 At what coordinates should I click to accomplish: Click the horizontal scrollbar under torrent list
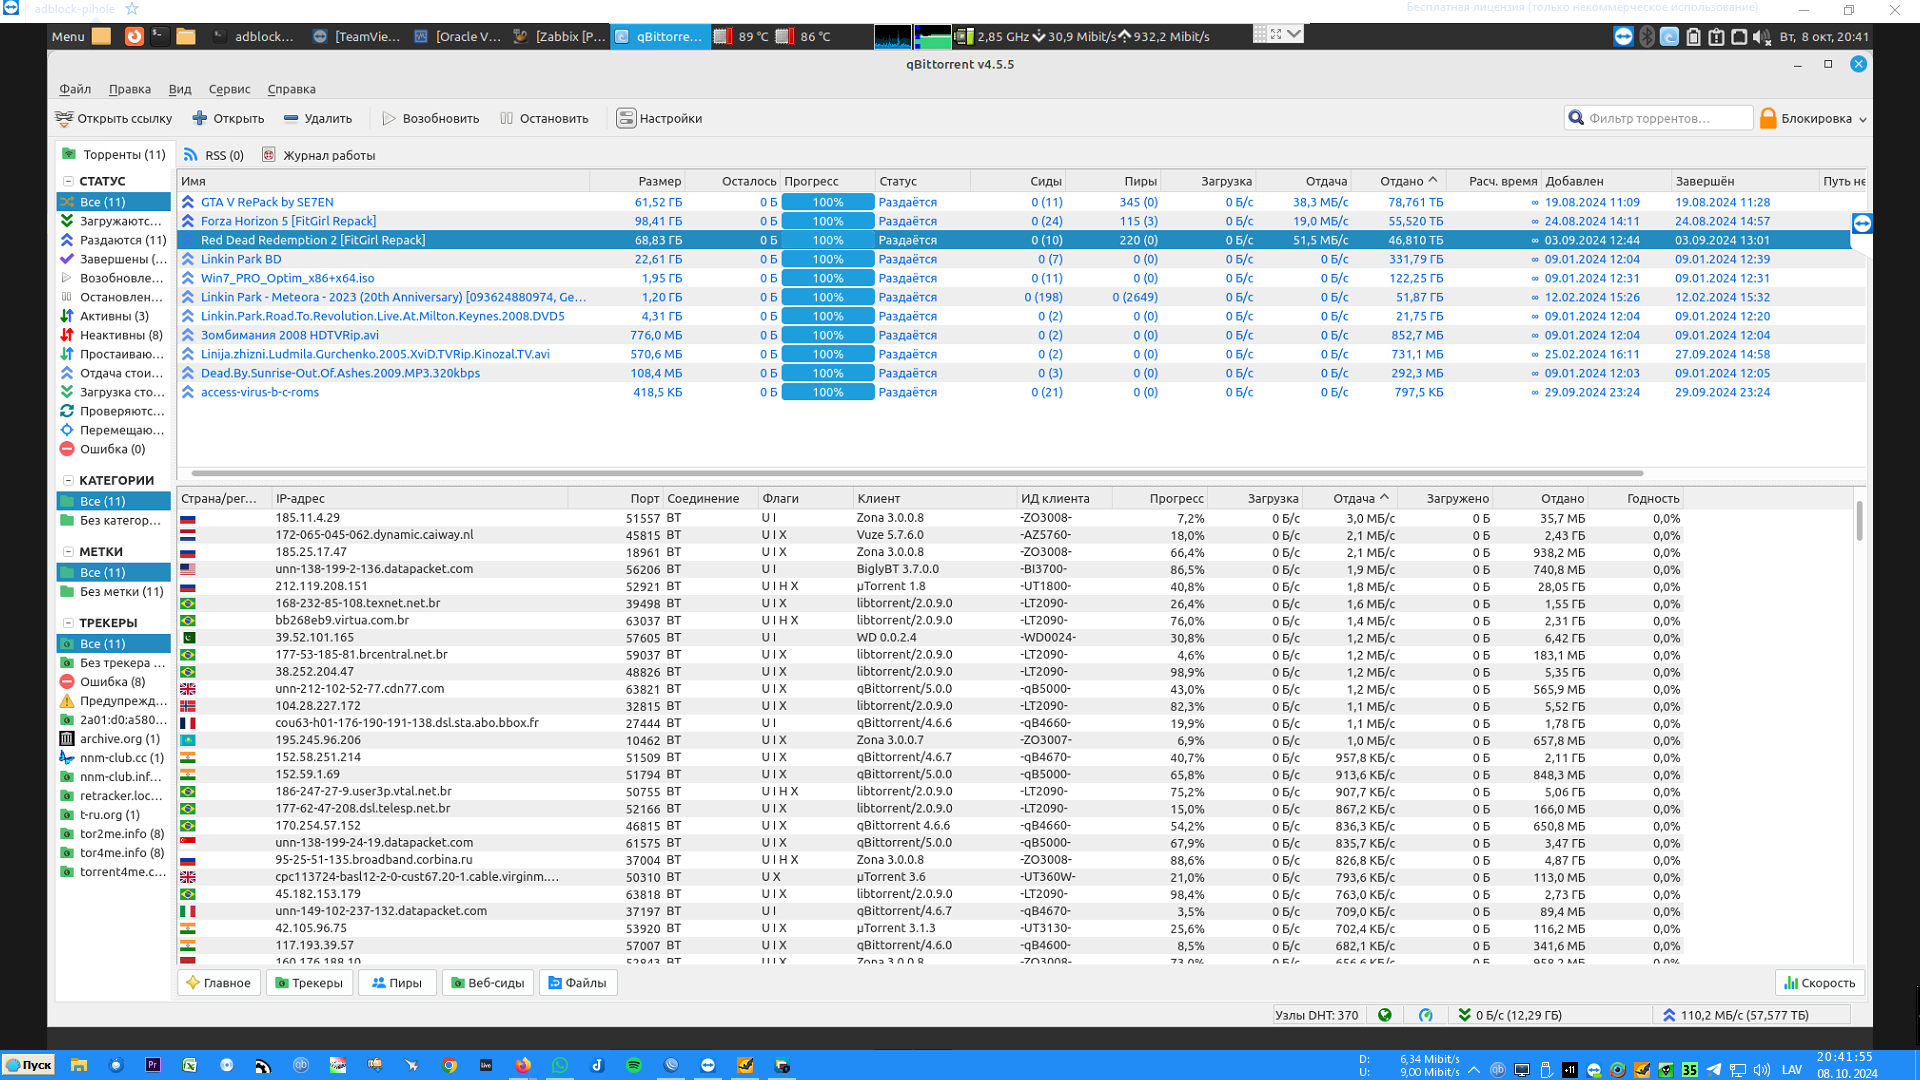pos(917,473)
